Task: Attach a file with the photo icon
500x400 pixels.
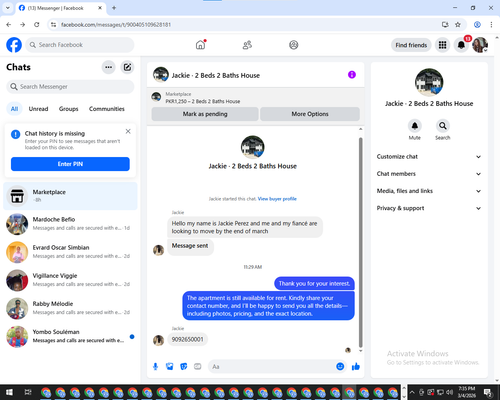Action: point(170,367)
